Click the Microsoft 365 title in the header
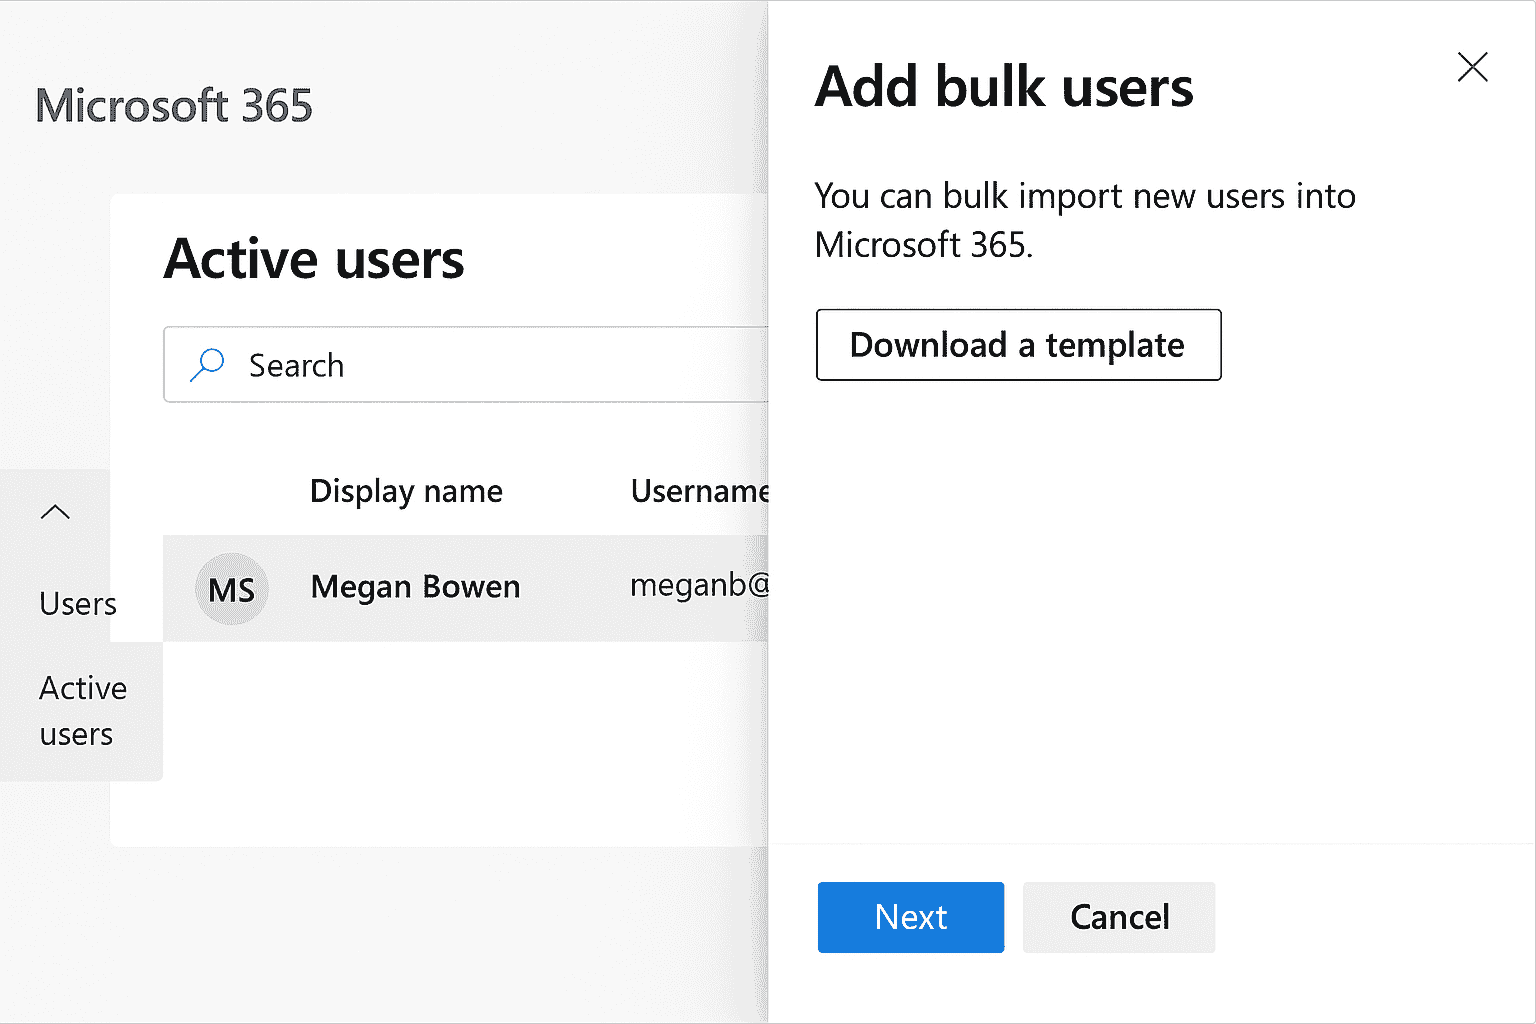 pos(174,106)
